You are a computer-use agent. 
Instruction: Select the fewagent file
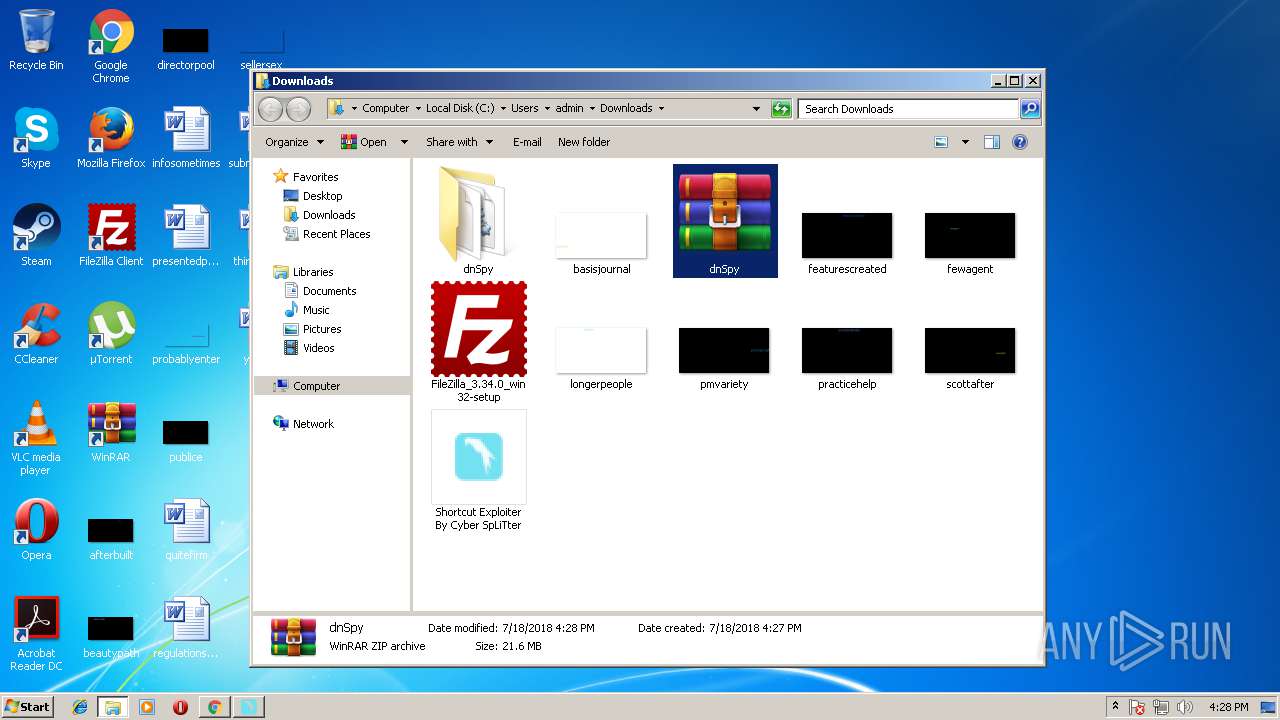point(970,243)
